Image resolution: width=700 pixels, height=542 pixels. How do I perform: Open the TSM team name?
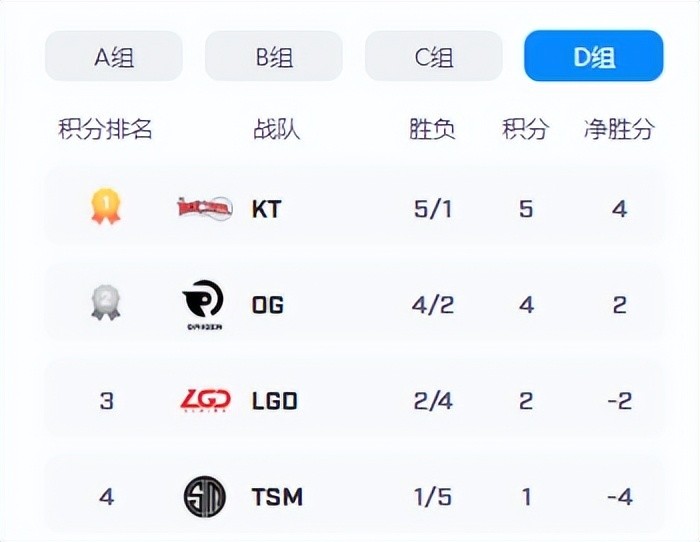coord(277,497)
